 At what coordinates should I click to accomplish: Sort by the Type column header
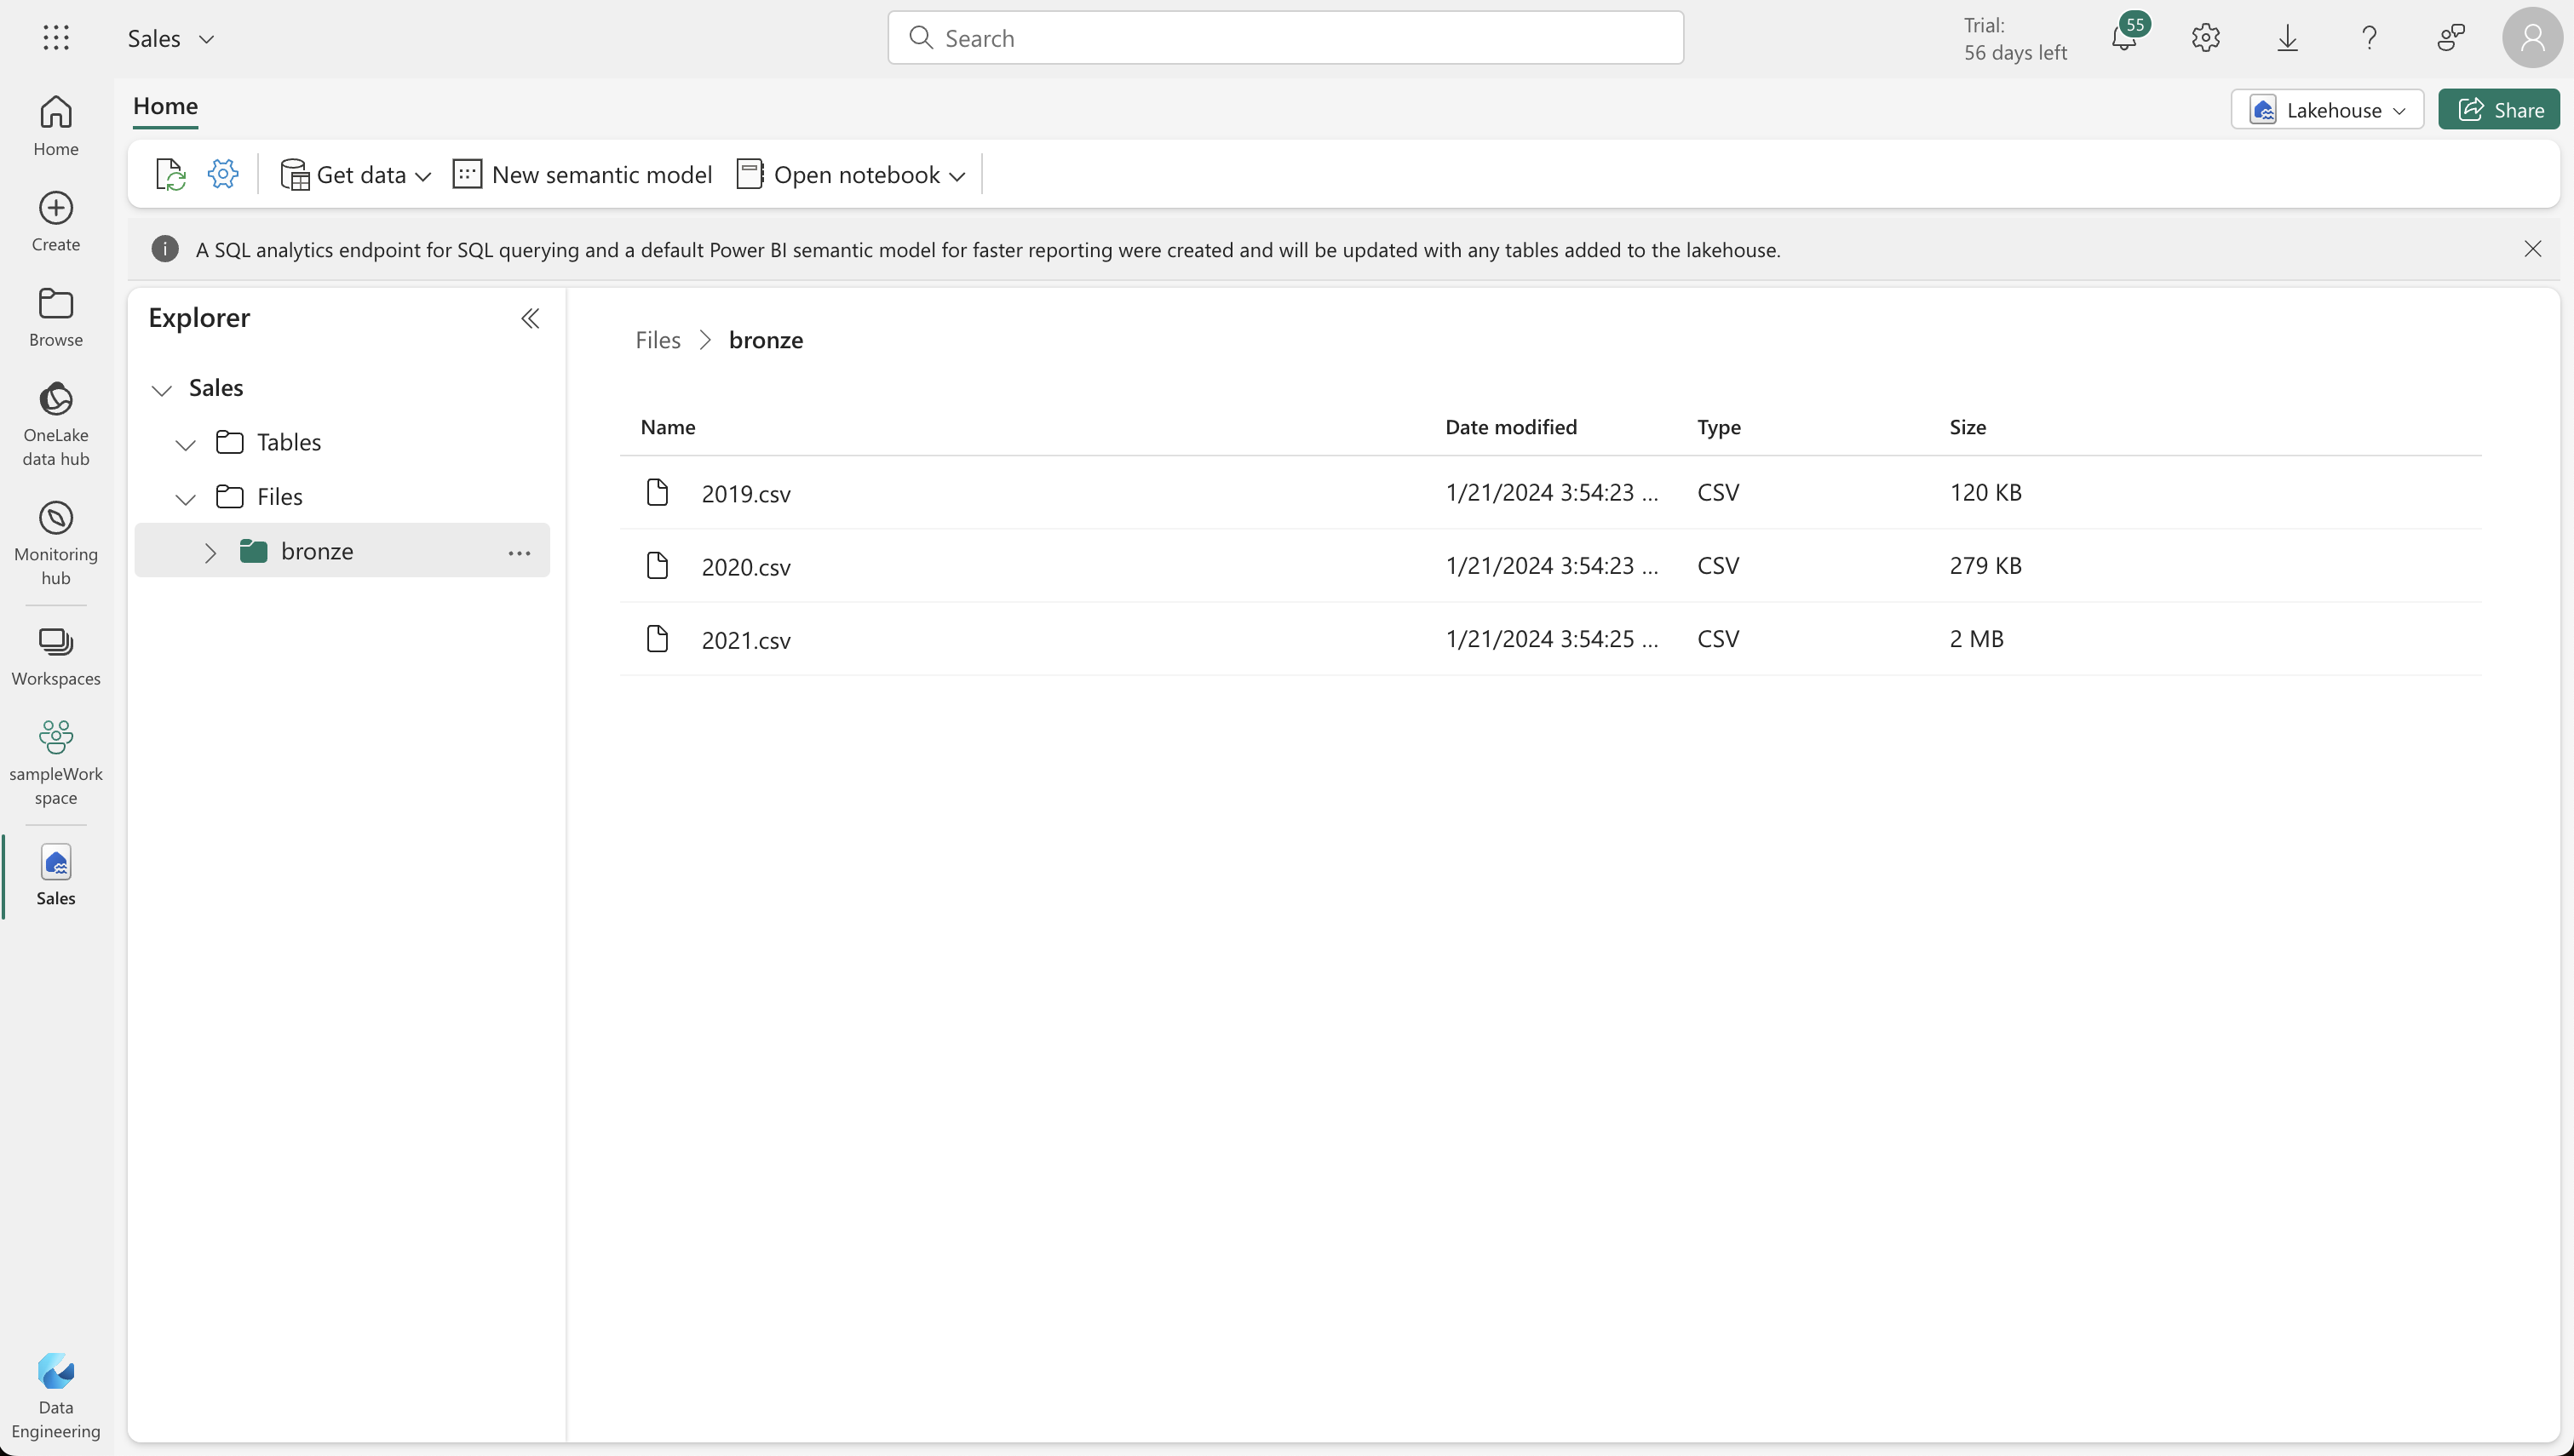point(1719,427)
